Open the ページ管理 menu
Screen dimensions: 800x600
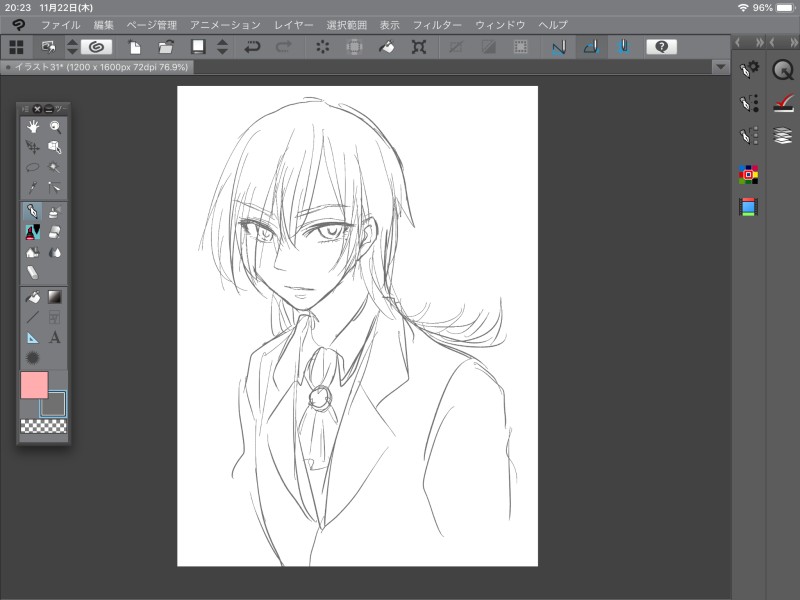tap(152, 24)
